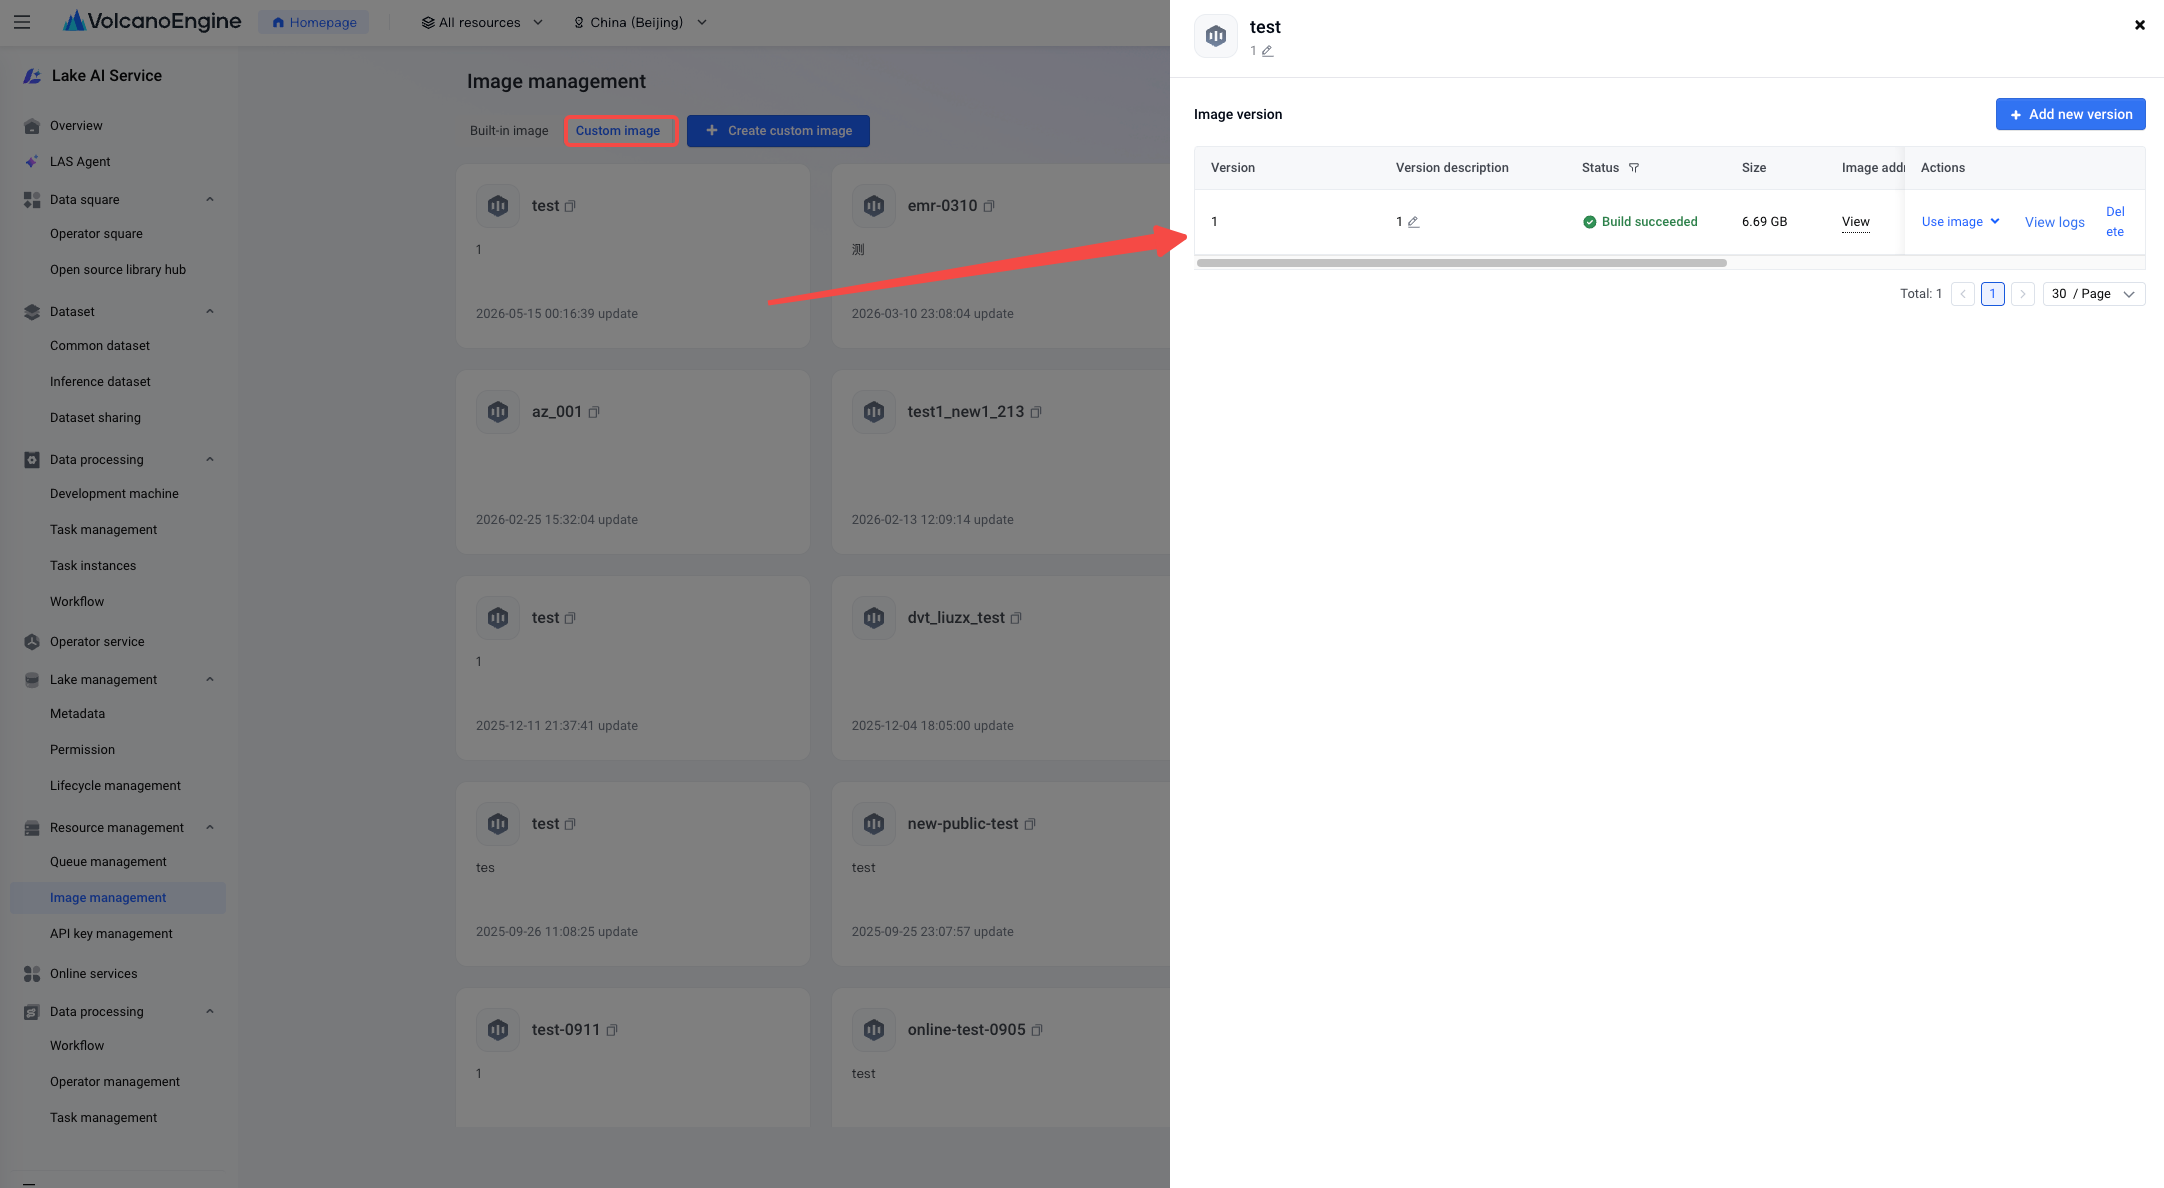The height and width of the screenshot is (1188, 2164).
Task: Click the Homepage button in top bar
Action: click(314, 22)
